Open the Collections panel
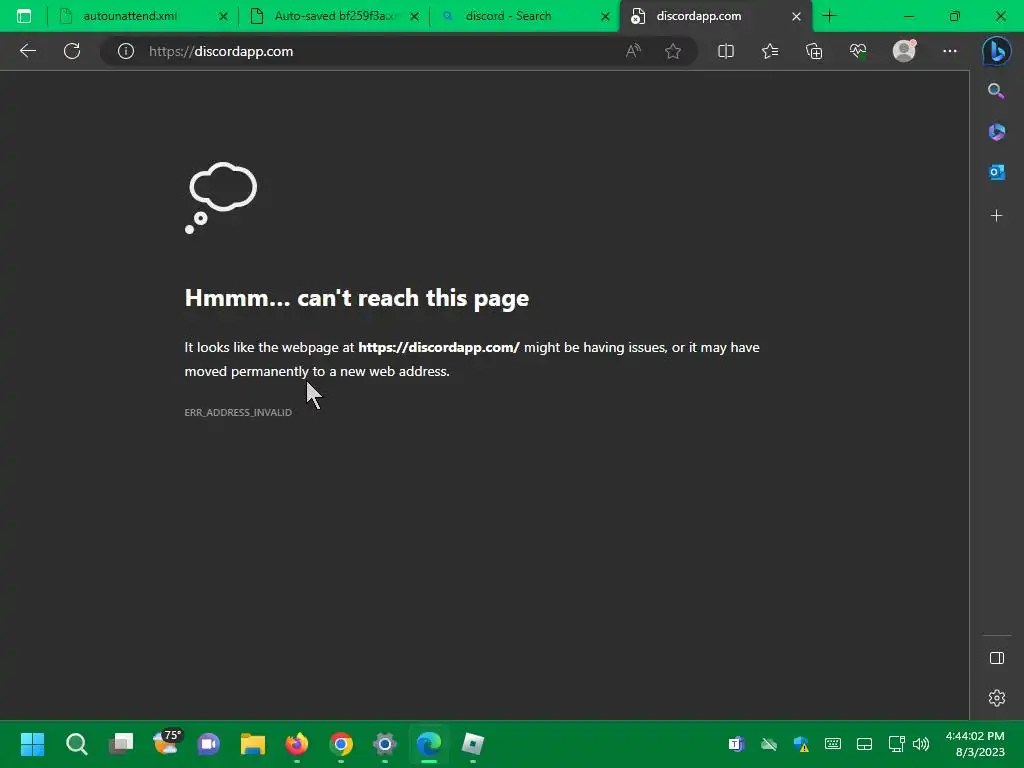This screenshot has width=1024, height=768. (814, 51)
